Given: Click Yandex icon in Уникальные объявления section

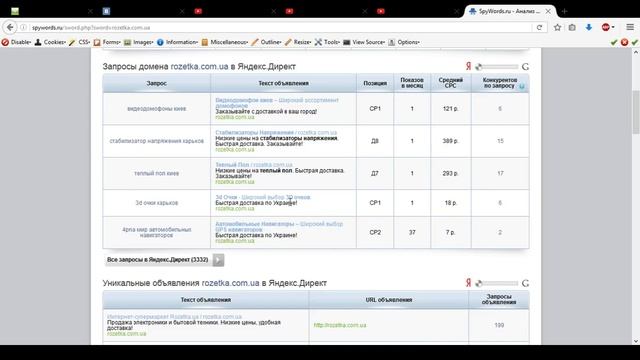Looking at the screenshot, I should tap(469, 283).
